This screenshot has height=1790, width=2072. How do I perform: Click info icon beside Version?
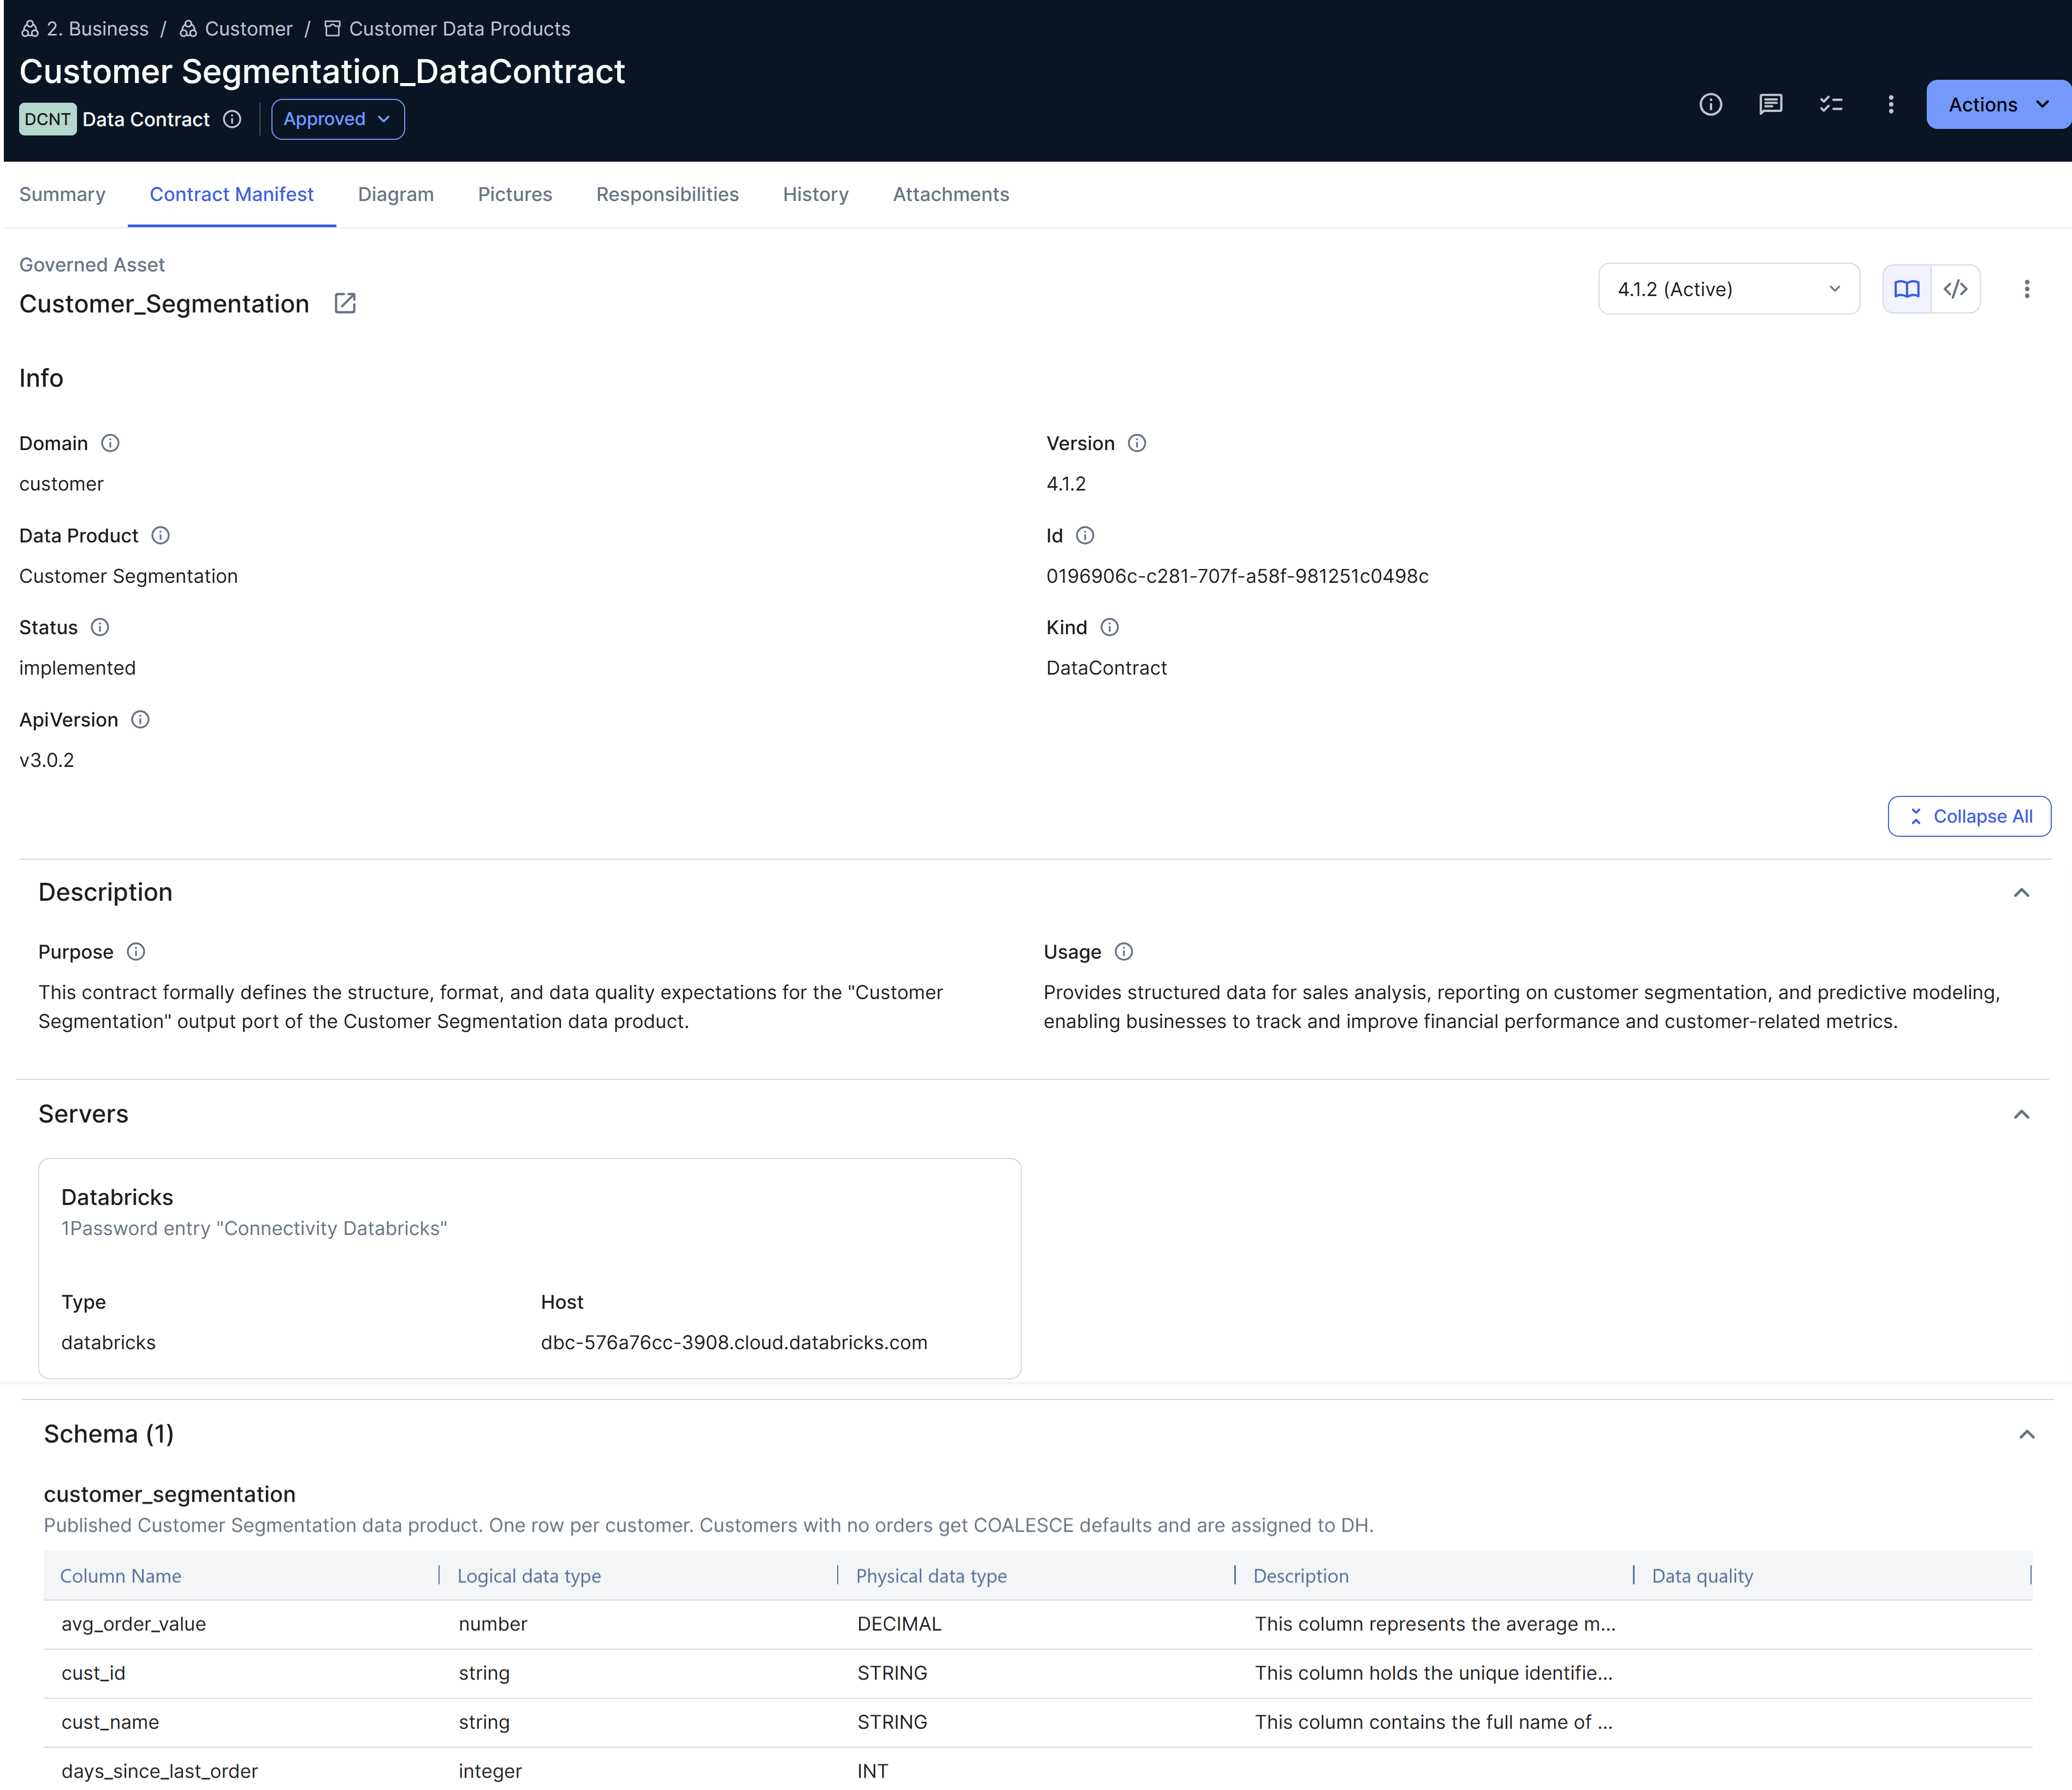click(1137, 443)
